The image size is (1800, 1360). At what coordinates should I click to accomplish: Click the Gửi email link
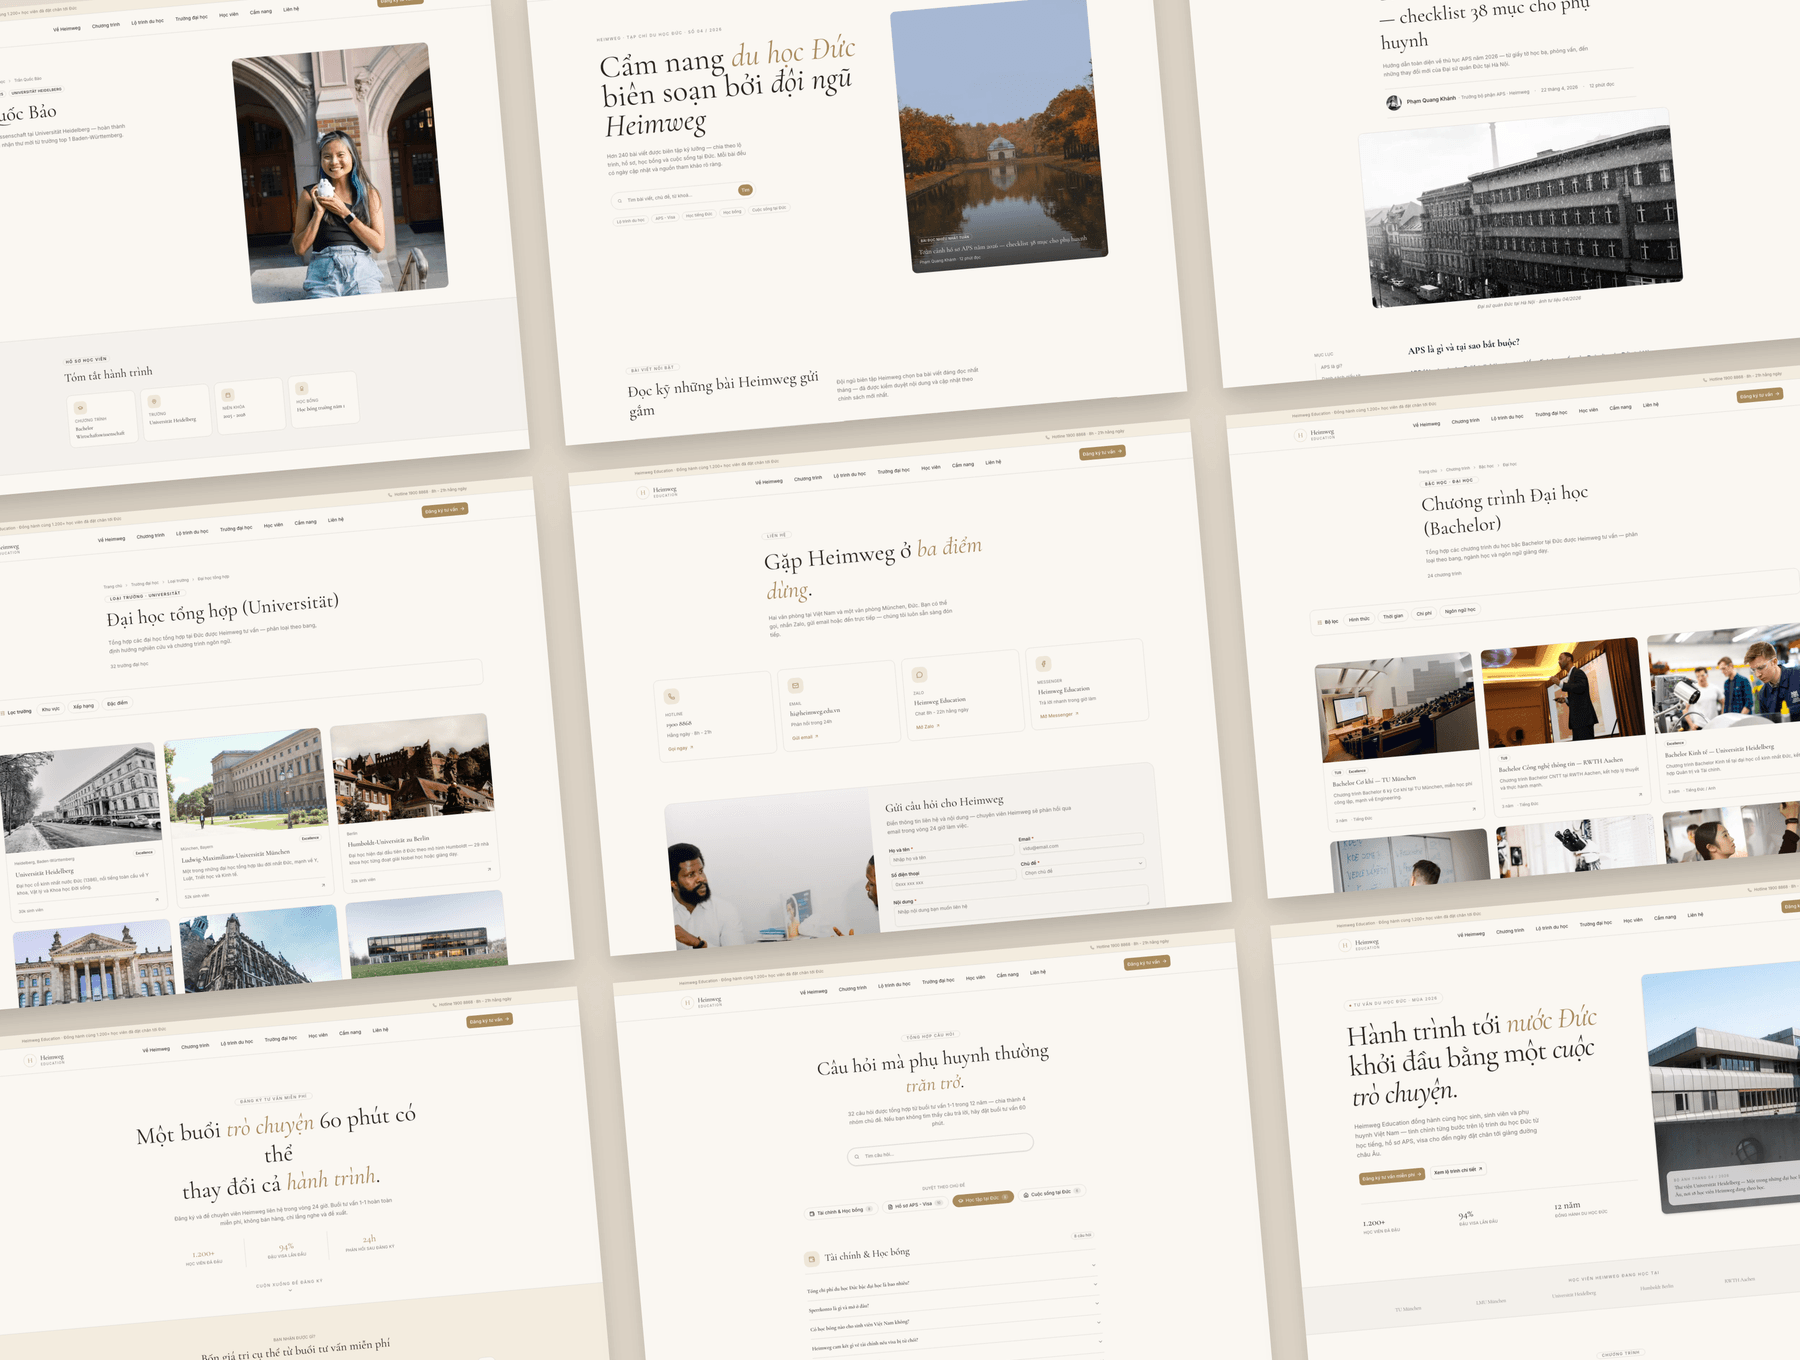click(804, 737)
